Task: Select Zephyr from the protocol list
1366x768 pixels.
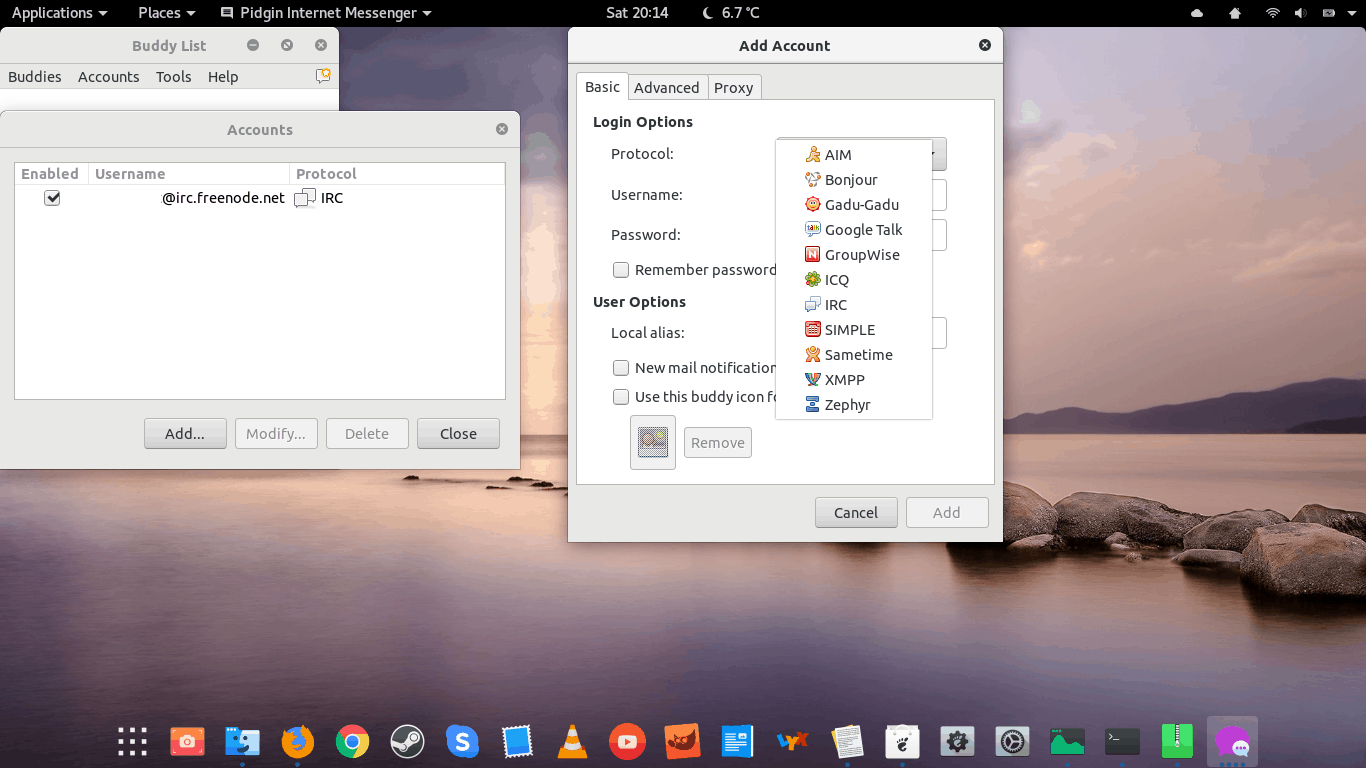Action: [x=847, y=405]
